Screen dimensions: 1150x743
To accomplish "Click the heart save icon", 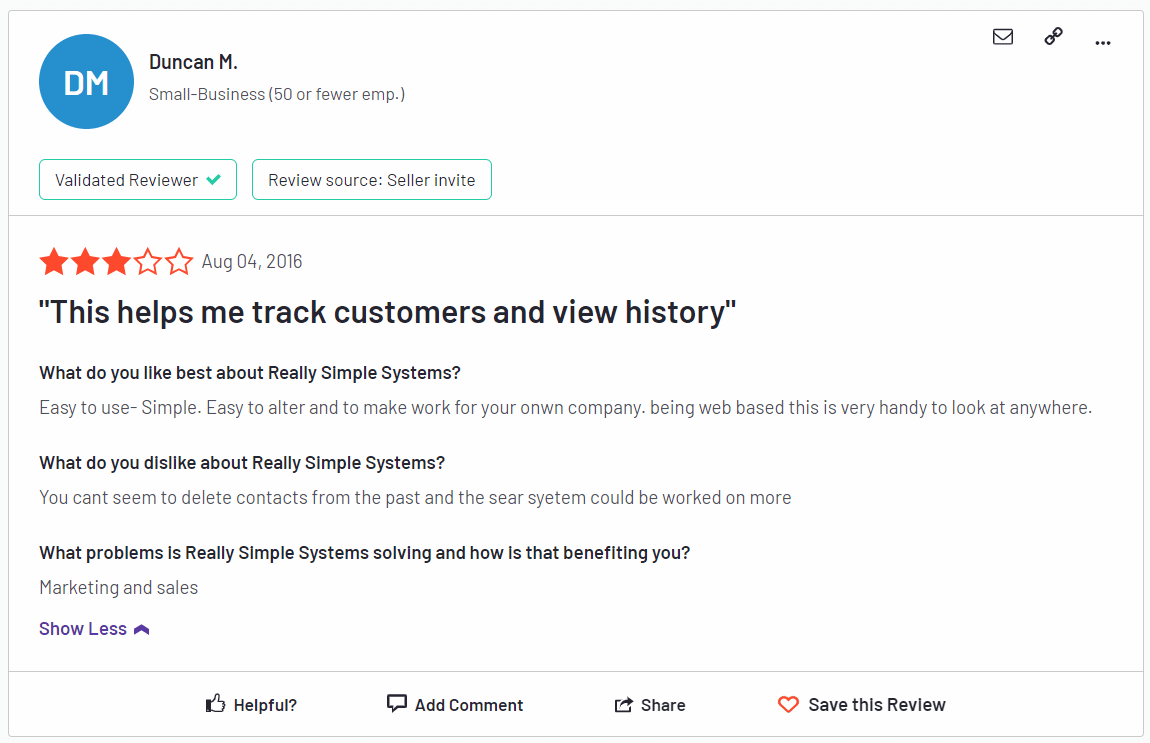I will click(x=788, y=704).
